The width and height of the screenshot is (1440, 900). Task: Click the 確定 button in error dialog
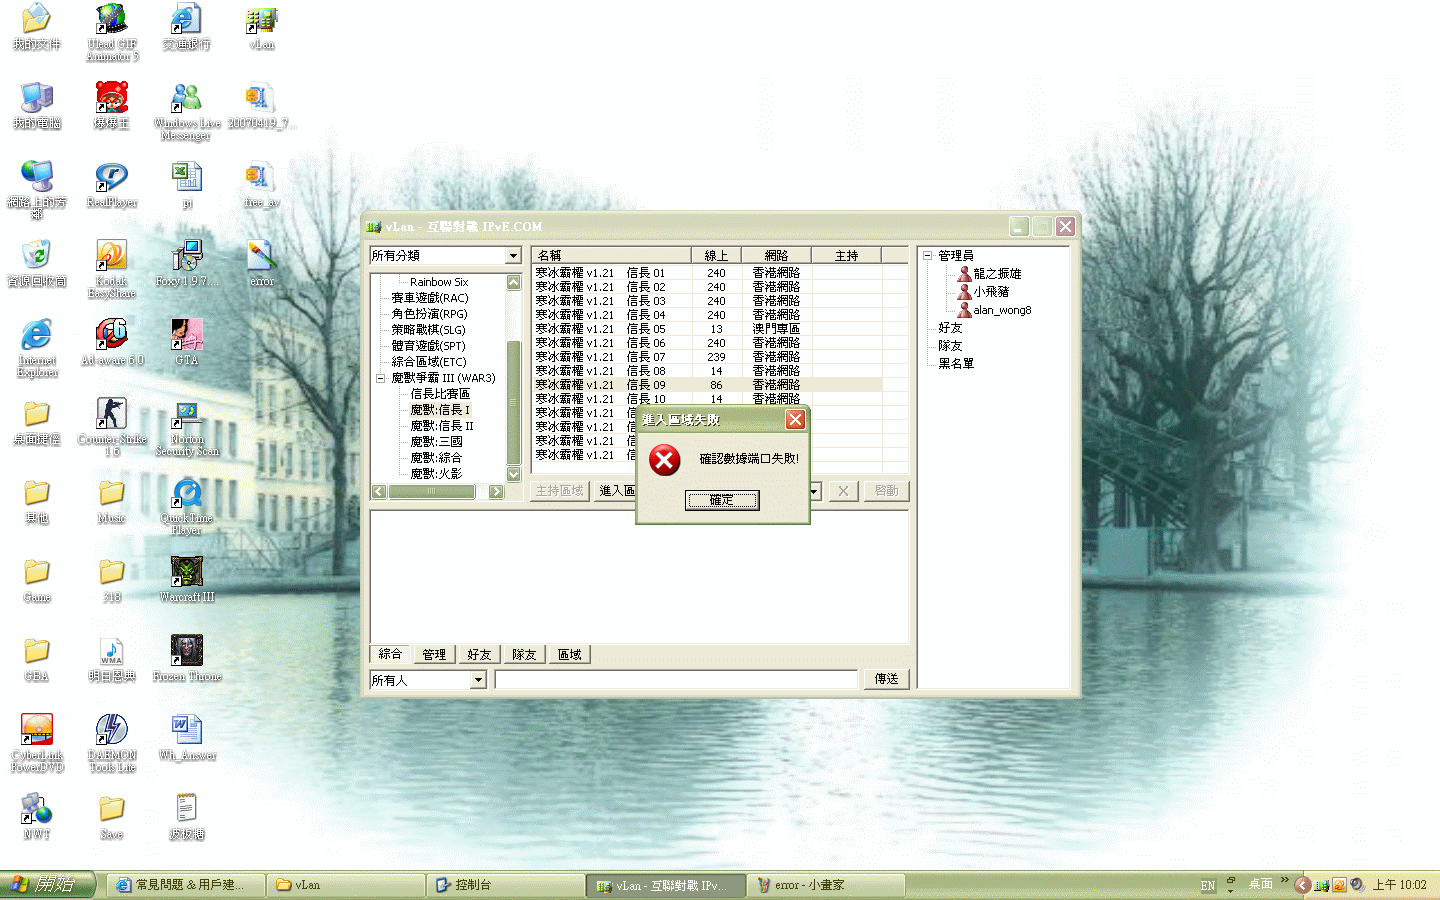(721, 500)
